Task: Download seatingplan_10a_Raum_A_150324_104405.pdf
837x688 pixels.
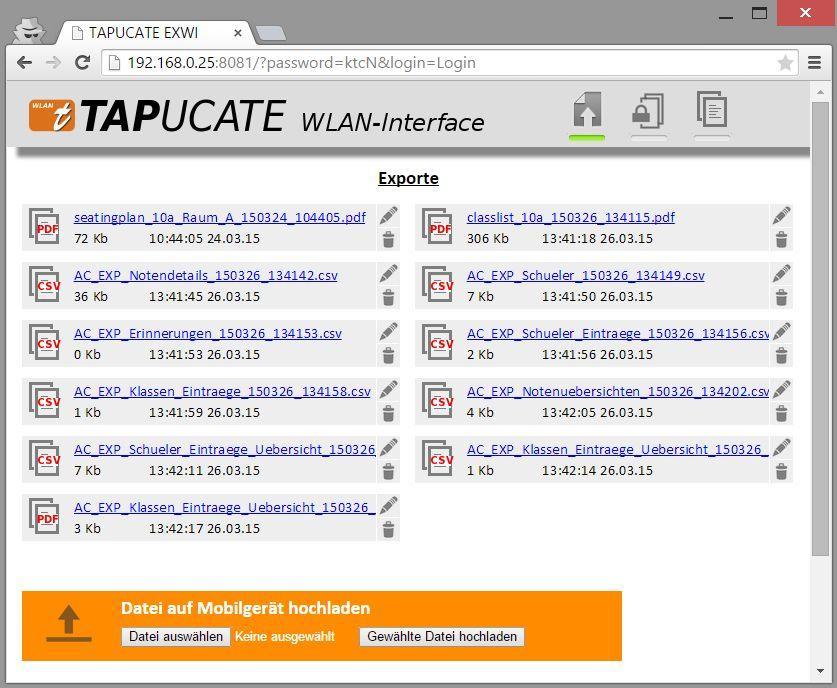Action: pos(219,218)
